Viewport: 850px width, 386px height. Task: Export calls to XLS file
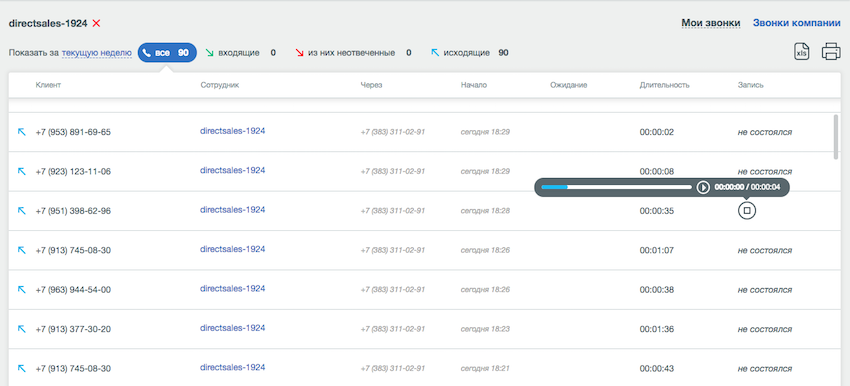pos(802,52)
